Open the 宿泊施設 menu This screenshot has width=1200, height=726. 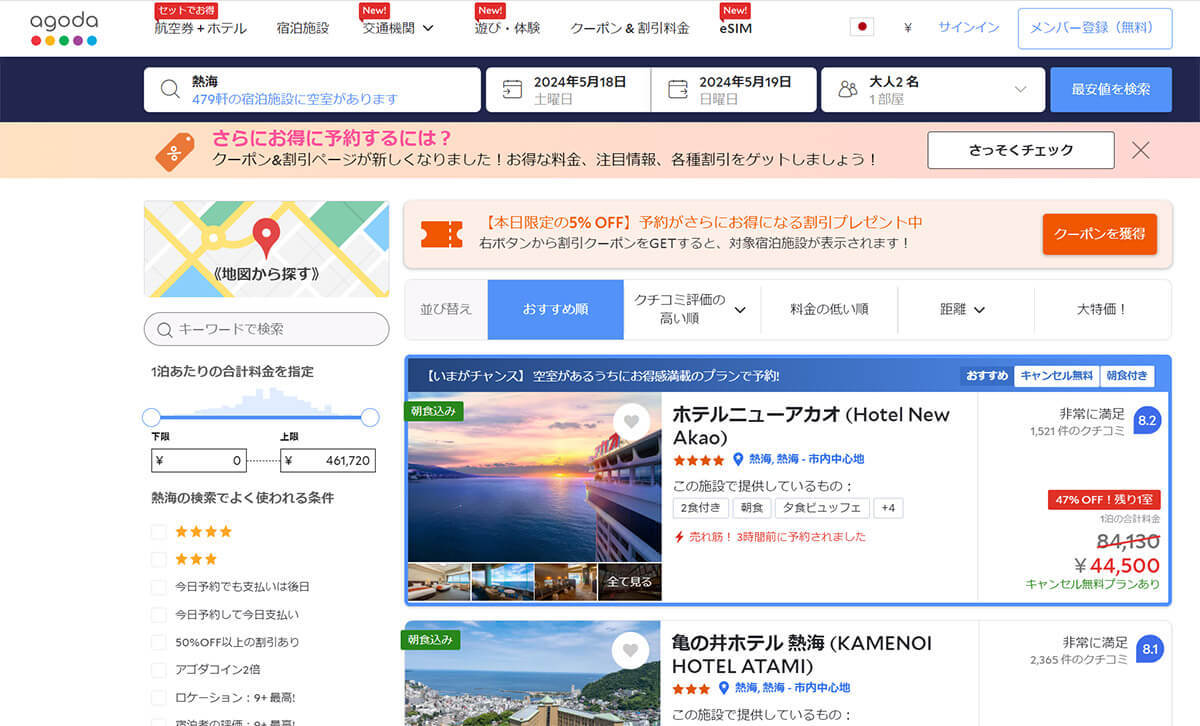point(302,28)
